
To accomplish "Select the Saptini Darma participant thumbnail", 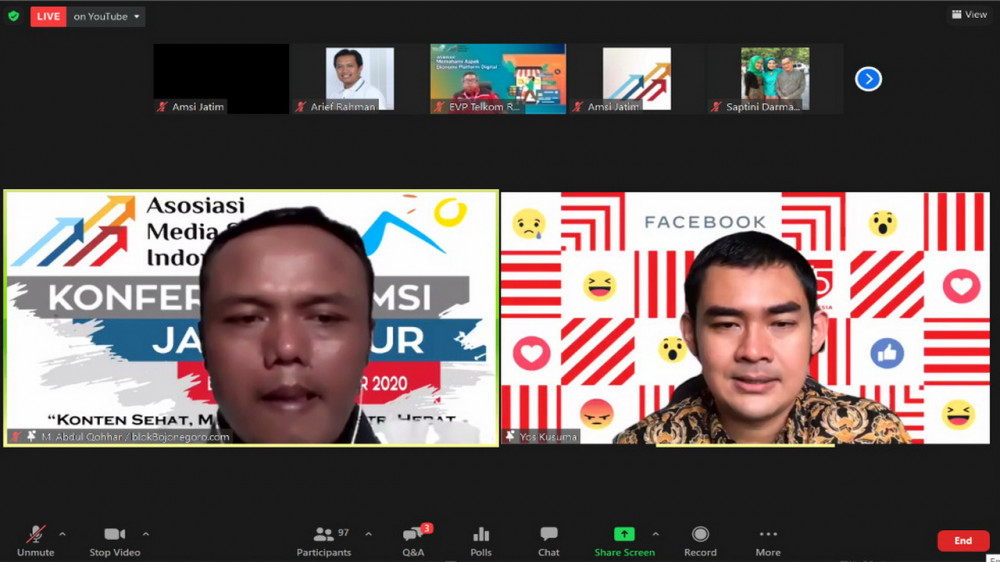I will [774, 78].
